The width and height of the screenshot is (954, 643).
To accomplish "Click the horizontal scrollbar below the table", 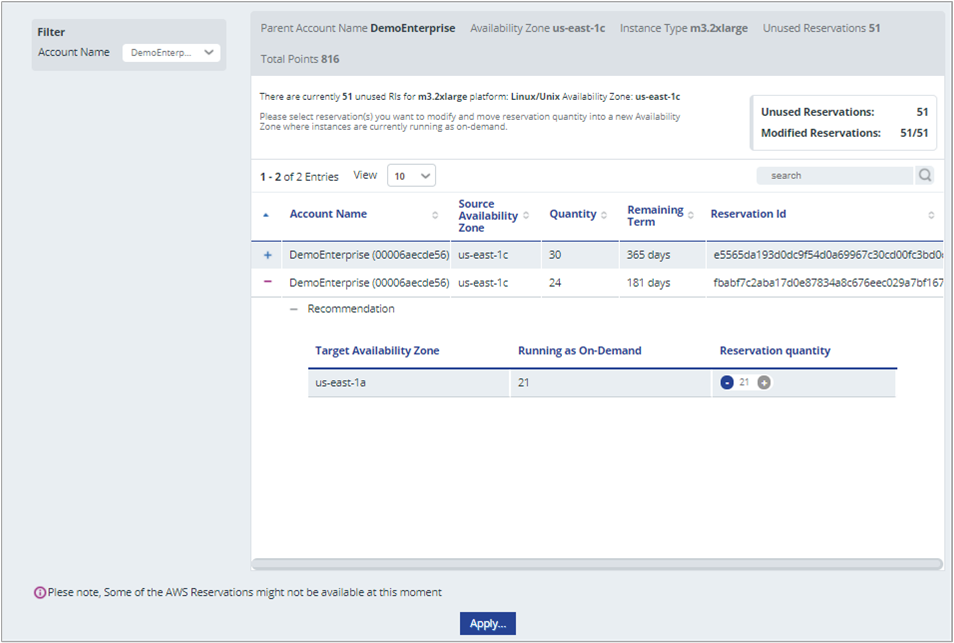I will [597, 564].
